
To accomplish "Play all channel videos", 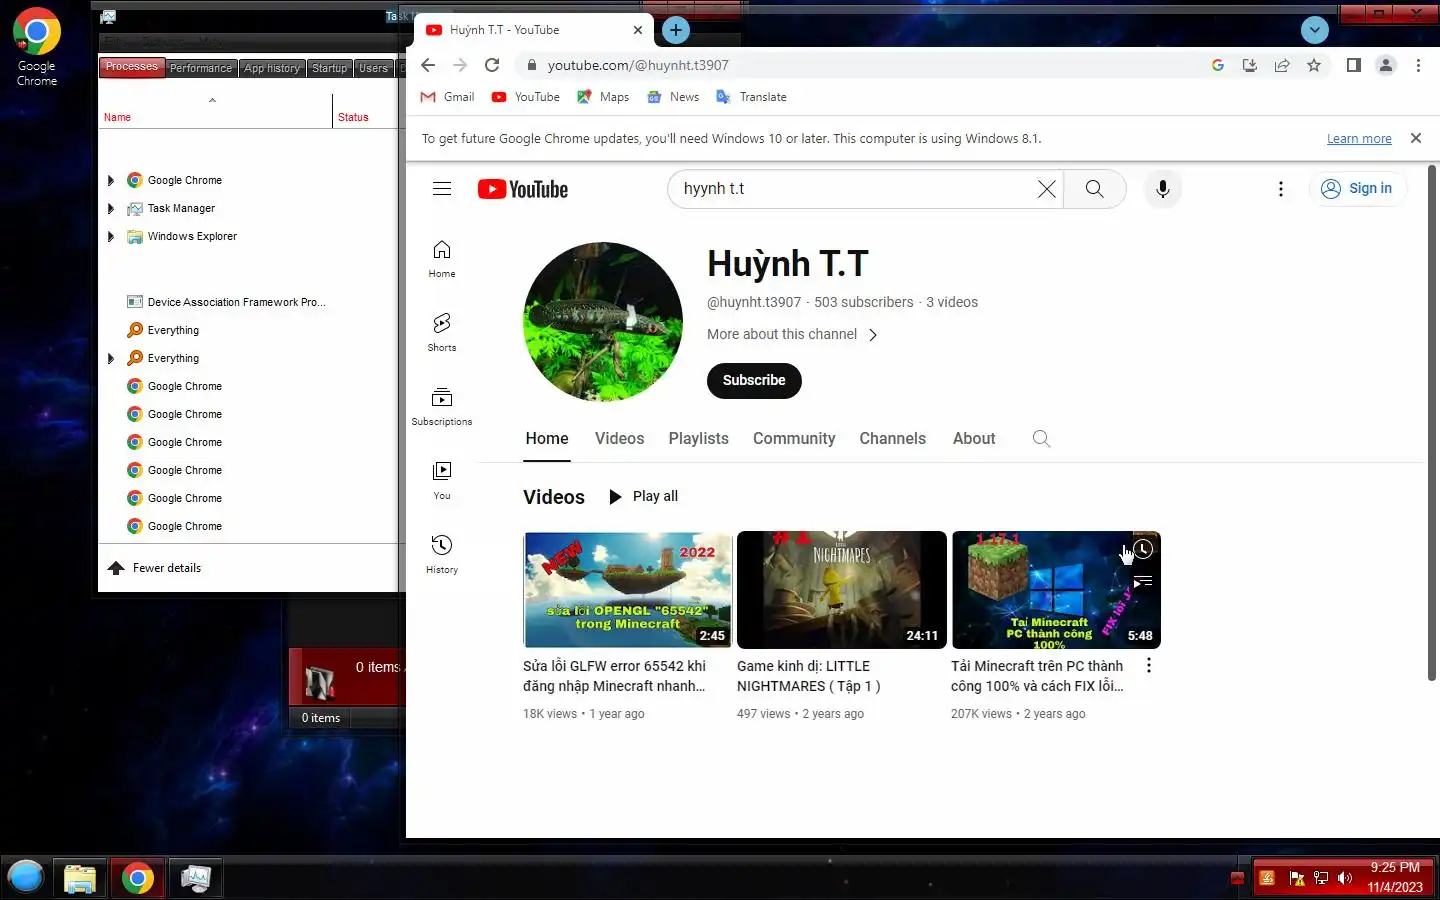I will [643, 497].
